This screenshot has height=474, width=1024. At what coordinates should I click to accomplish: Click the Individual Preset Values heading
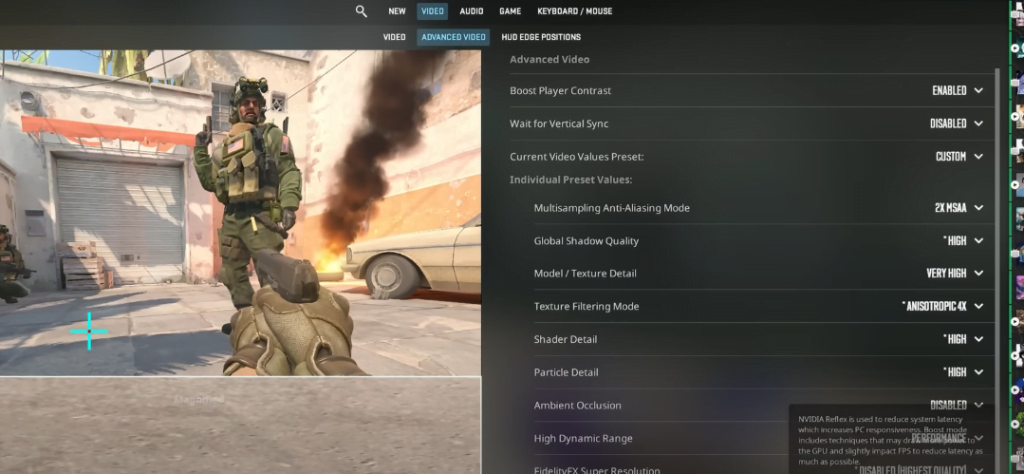point(571,180)
